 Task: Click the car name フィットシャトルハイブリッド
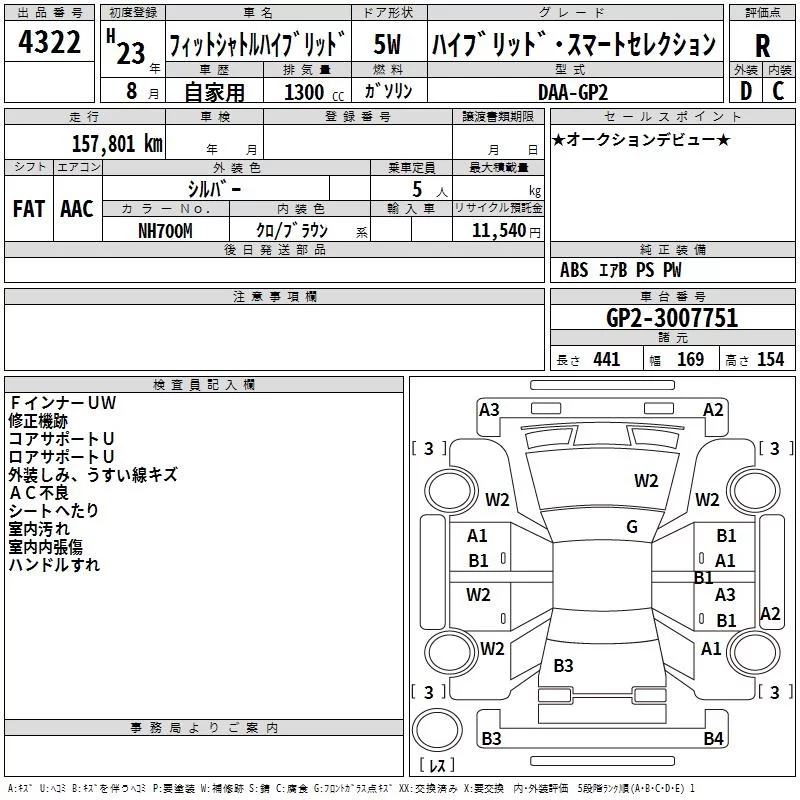click(257, 43)
